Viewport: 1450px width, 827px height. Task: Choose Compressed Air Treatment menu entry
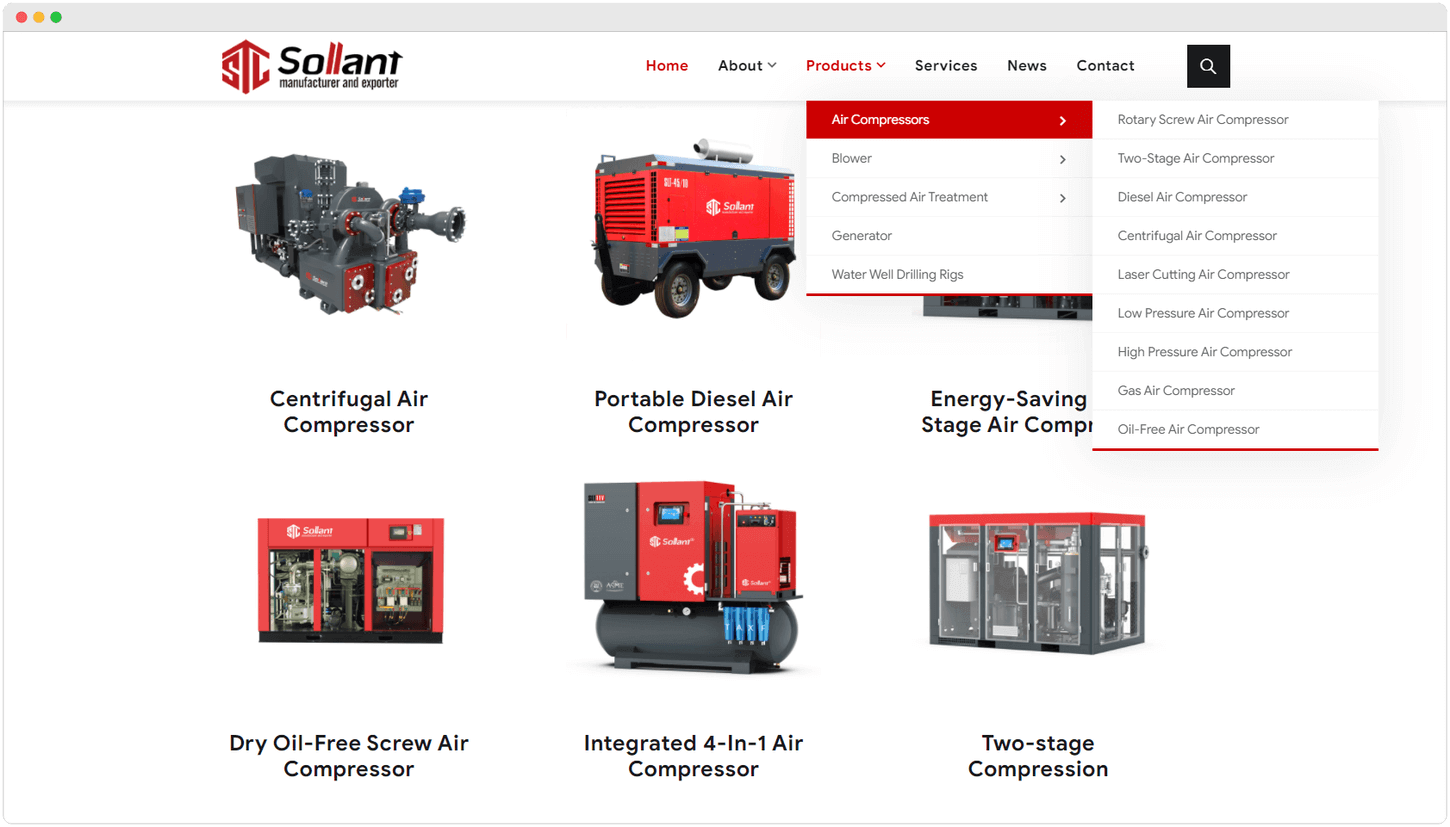(x=949, y=198)
